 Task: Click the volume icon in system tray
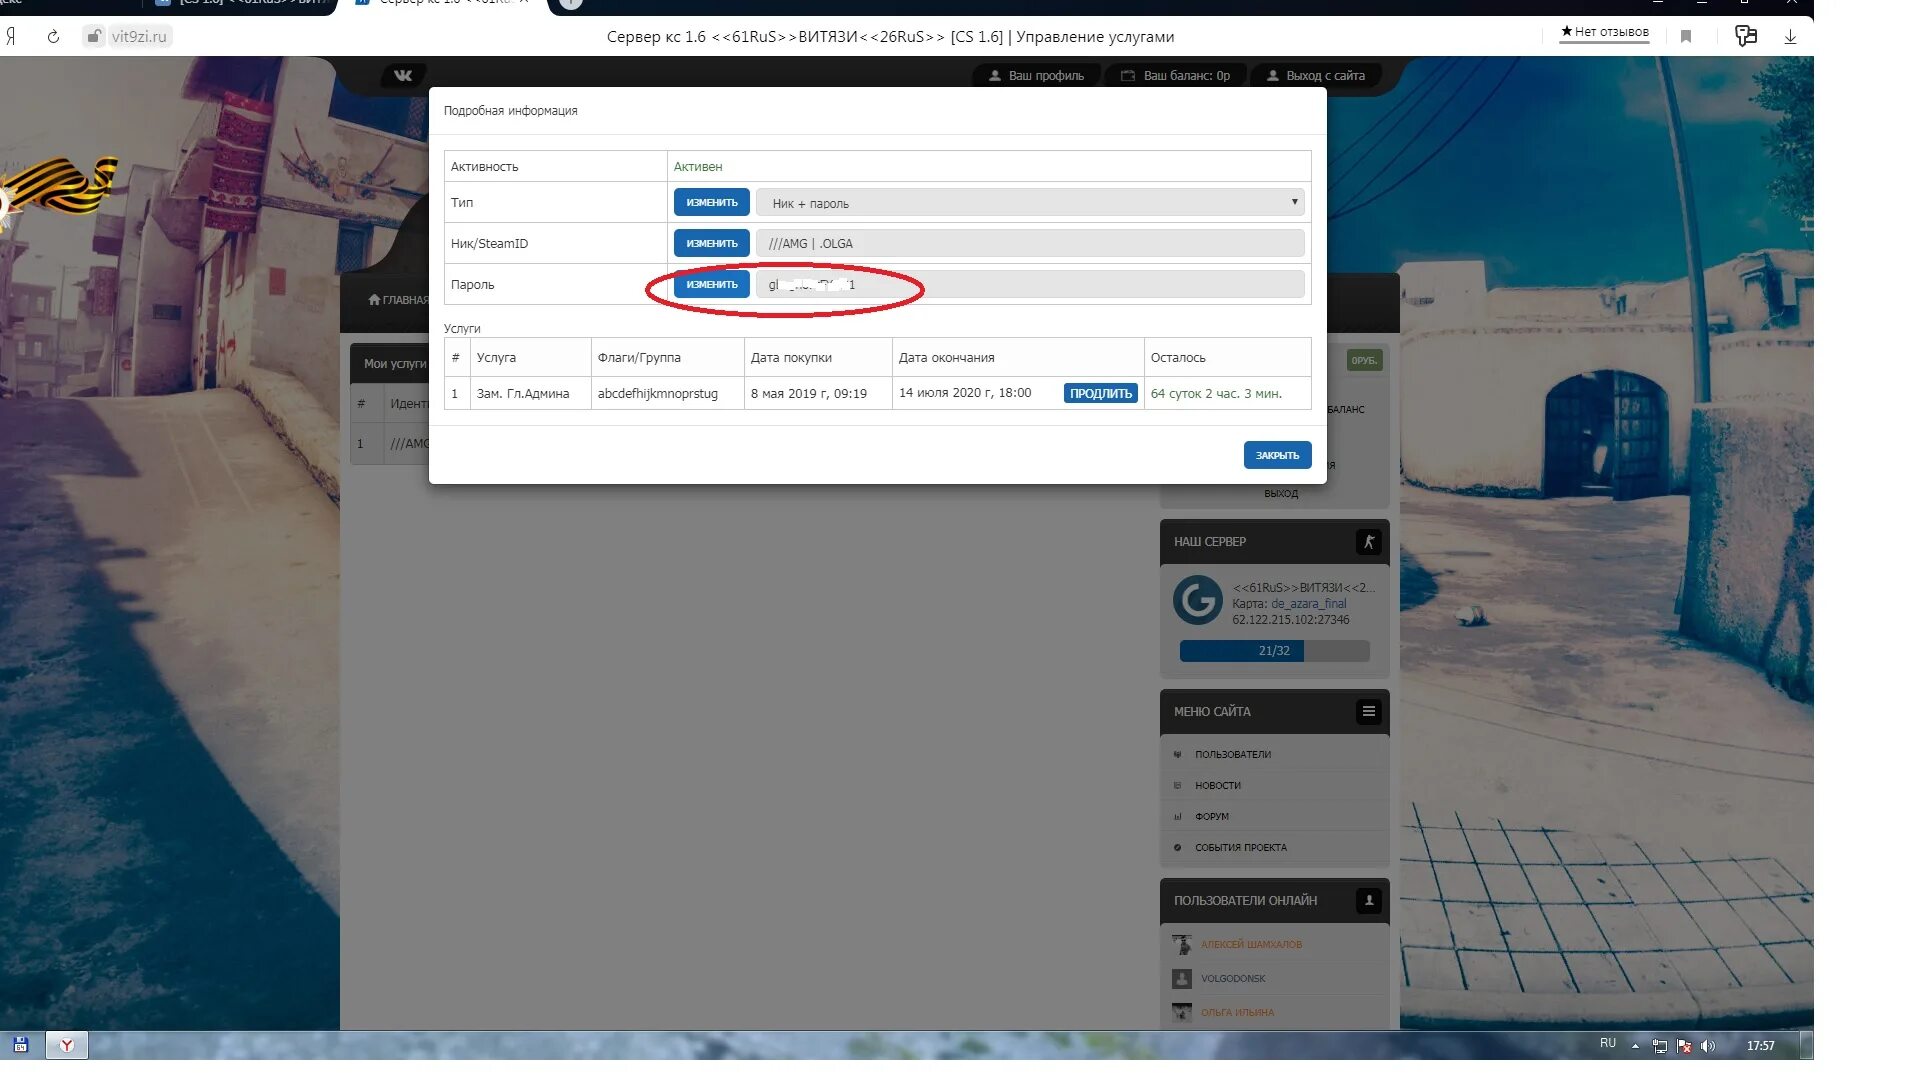coord(1707,1046)
